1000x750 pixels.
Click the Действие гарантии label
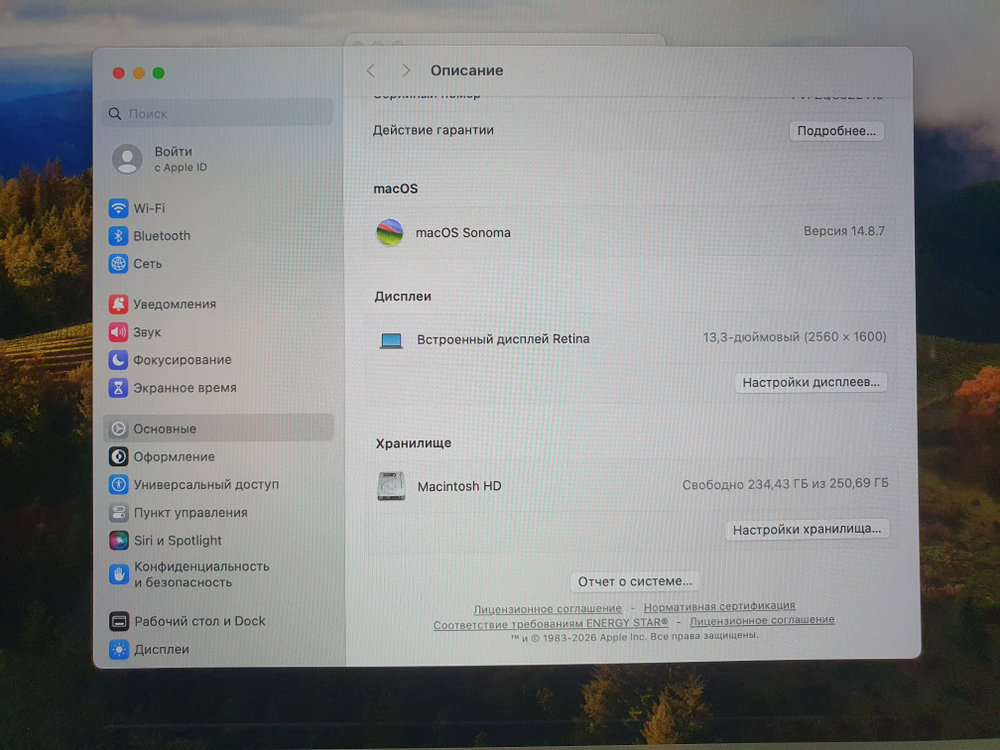tap(433, 130)
